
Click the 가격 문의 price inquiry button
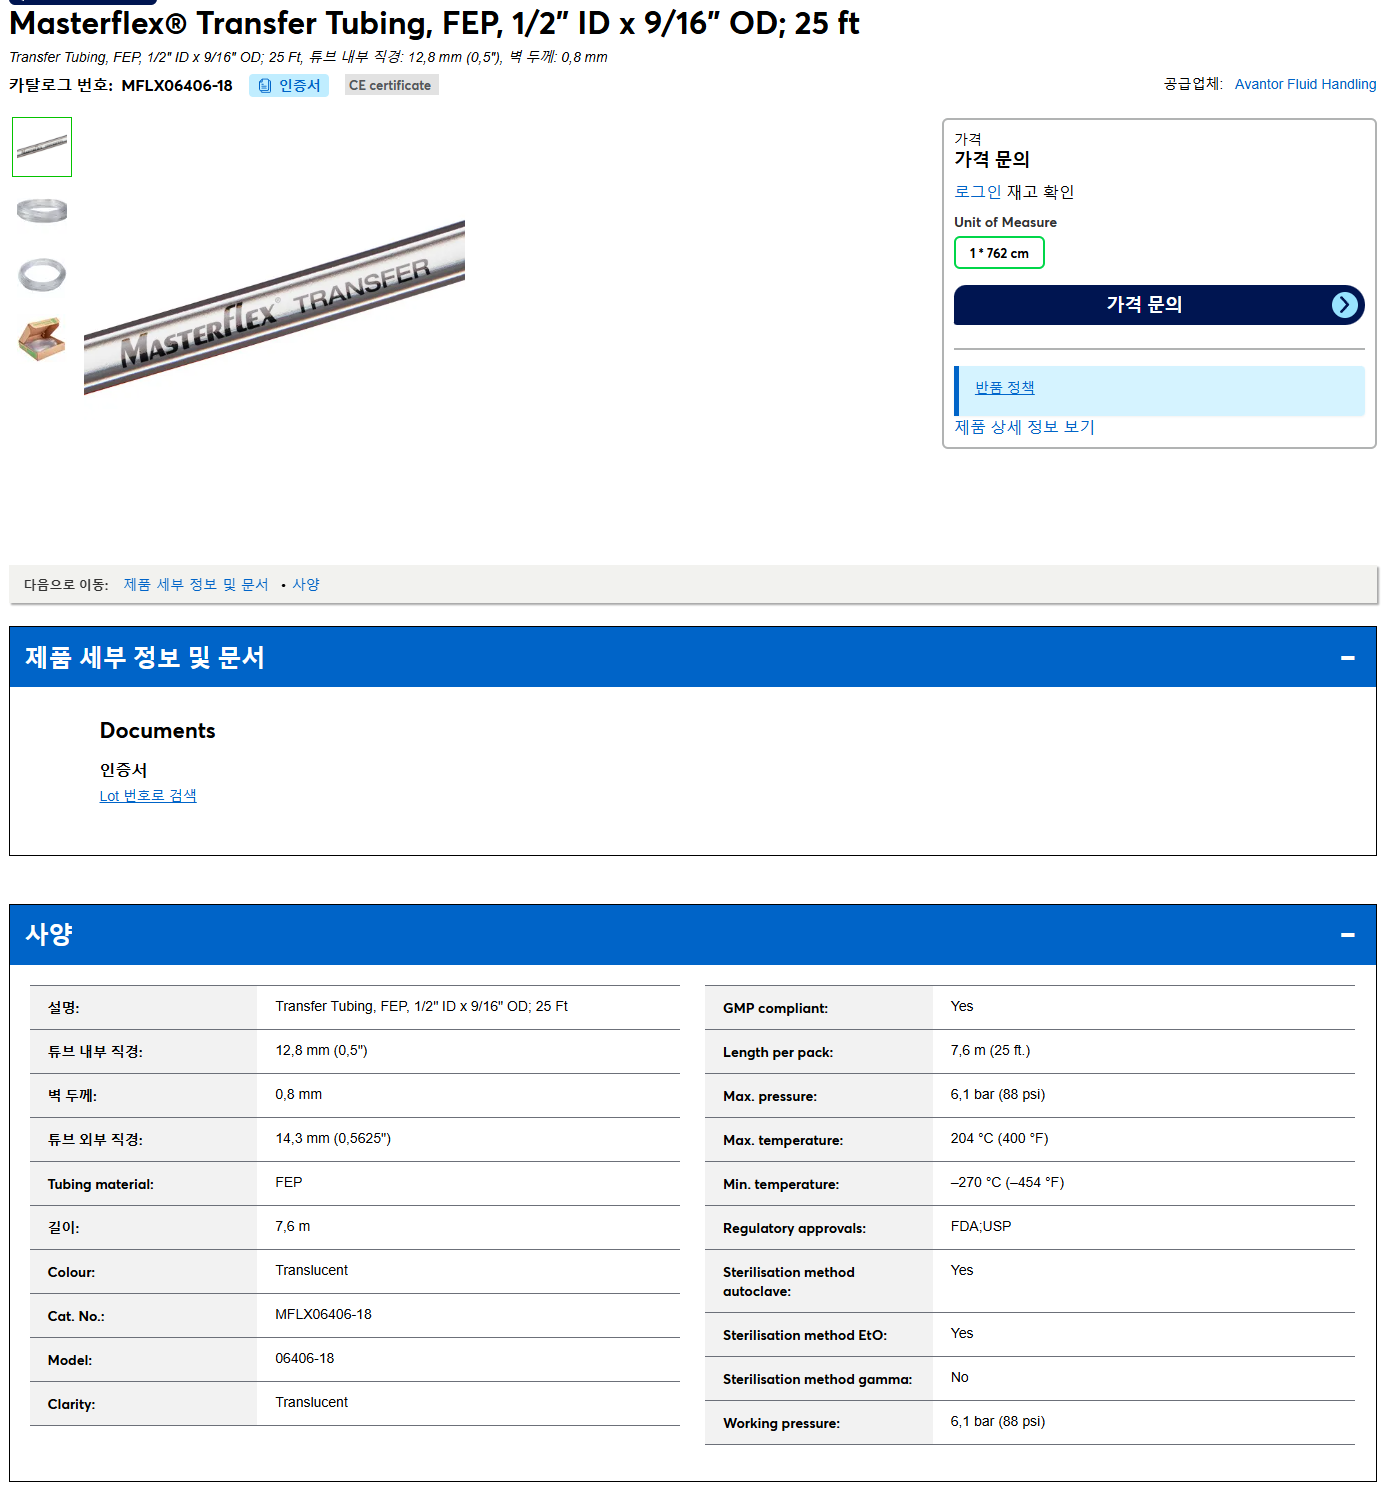(x=1159, y=305)
